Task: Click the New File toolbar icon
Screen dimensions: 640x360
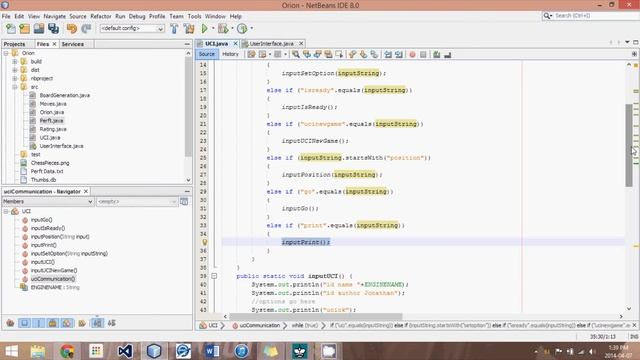Action: [x=11, y=29]
